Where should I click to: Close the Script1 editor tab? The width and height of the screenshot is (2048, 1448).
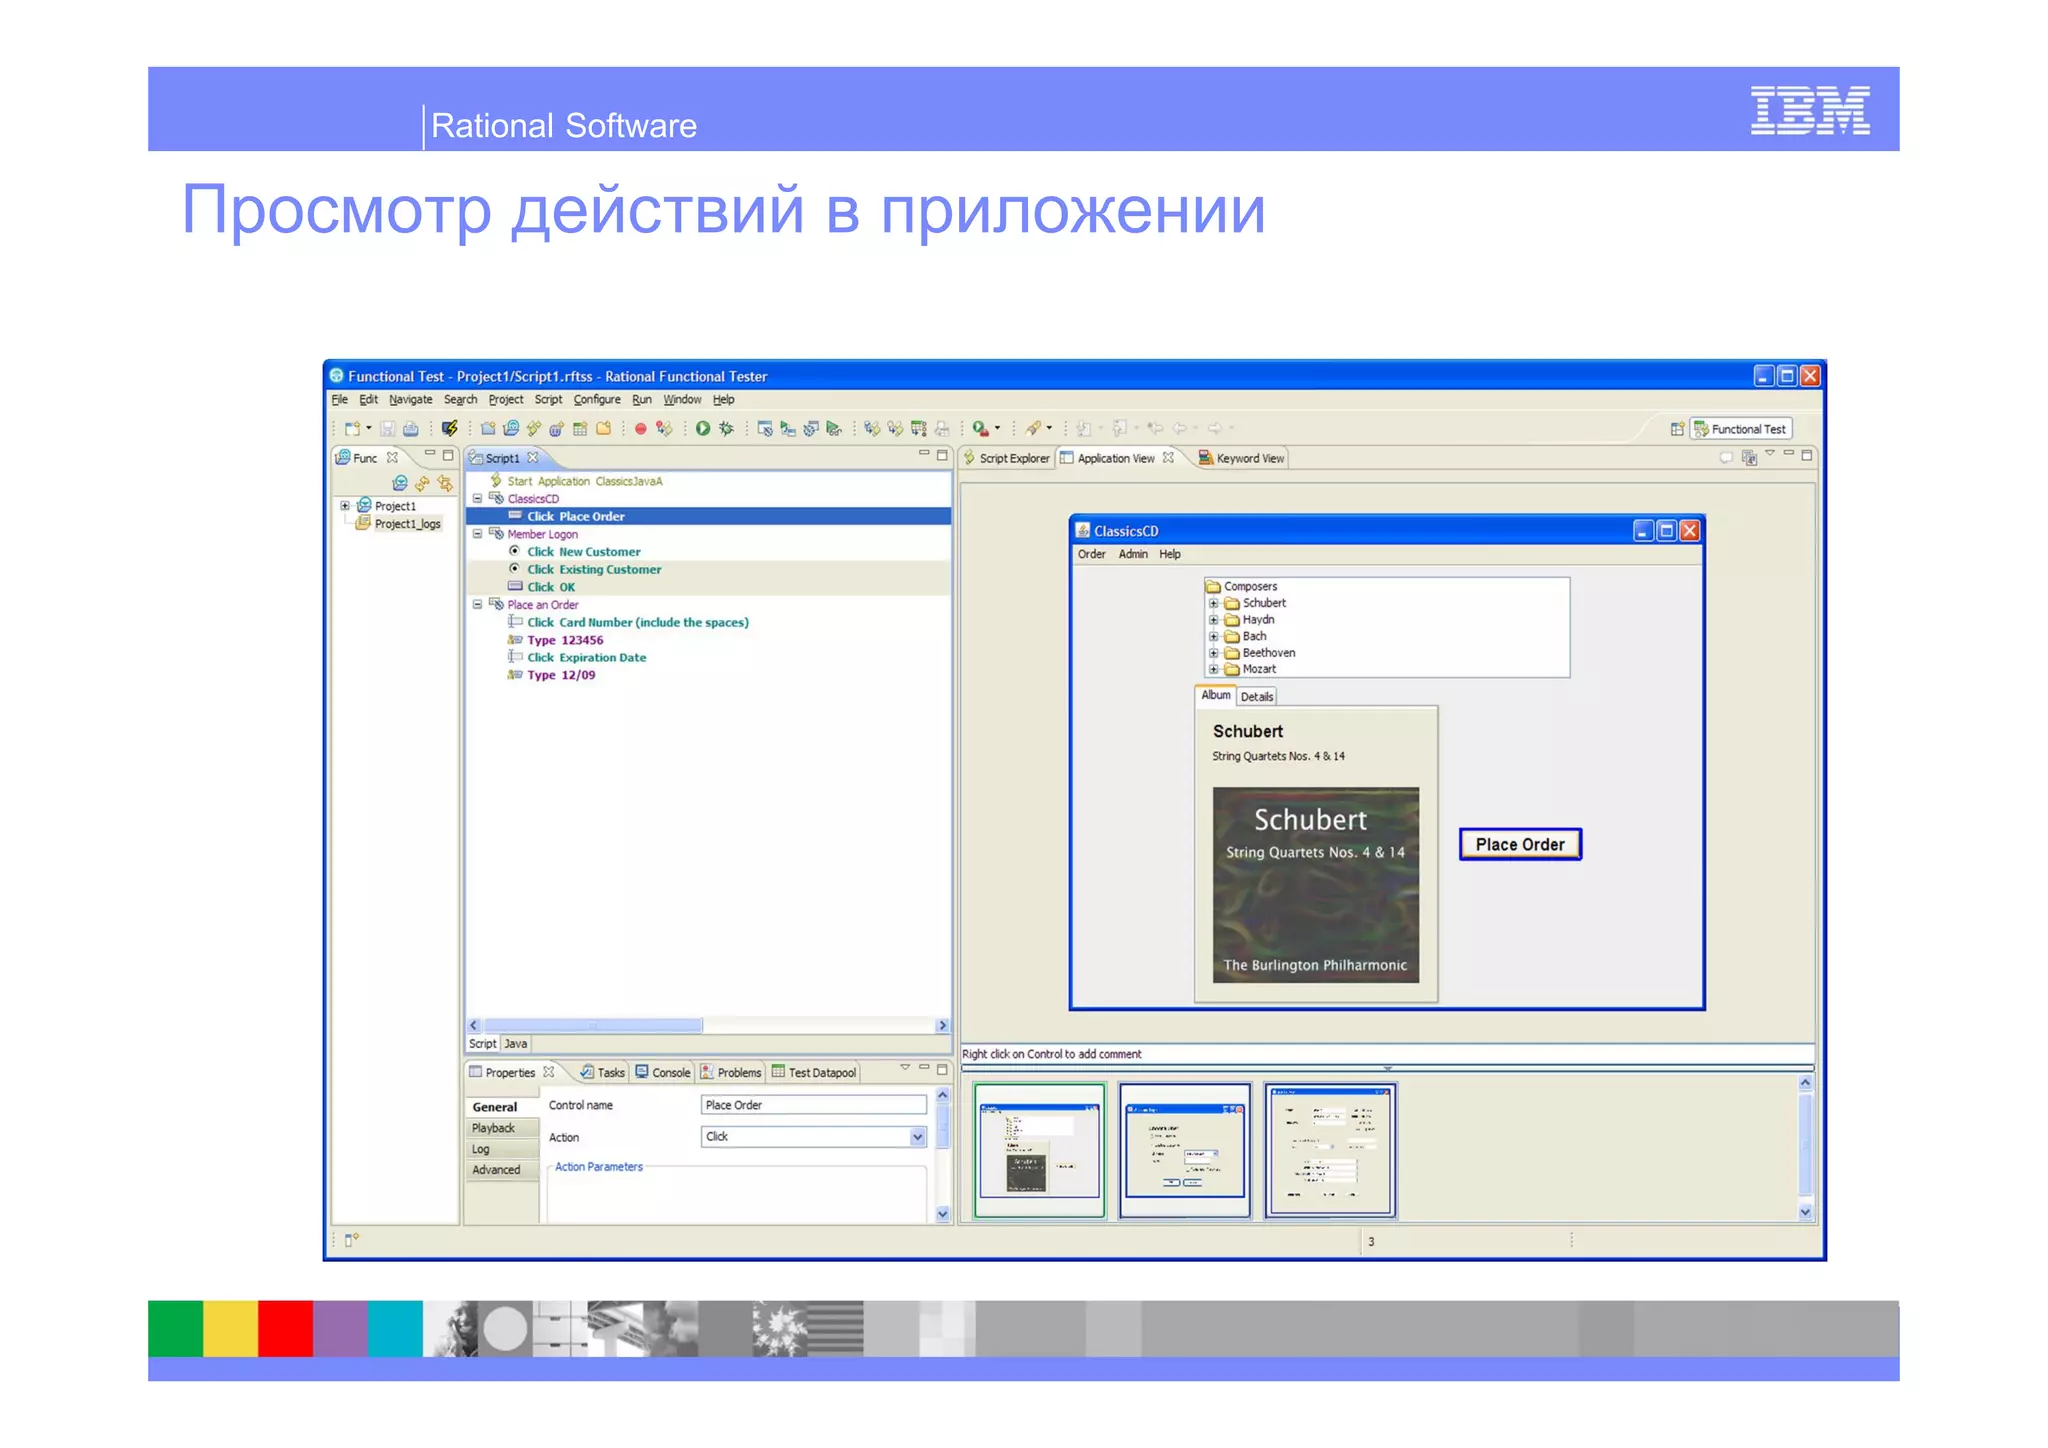pos(533,458)
